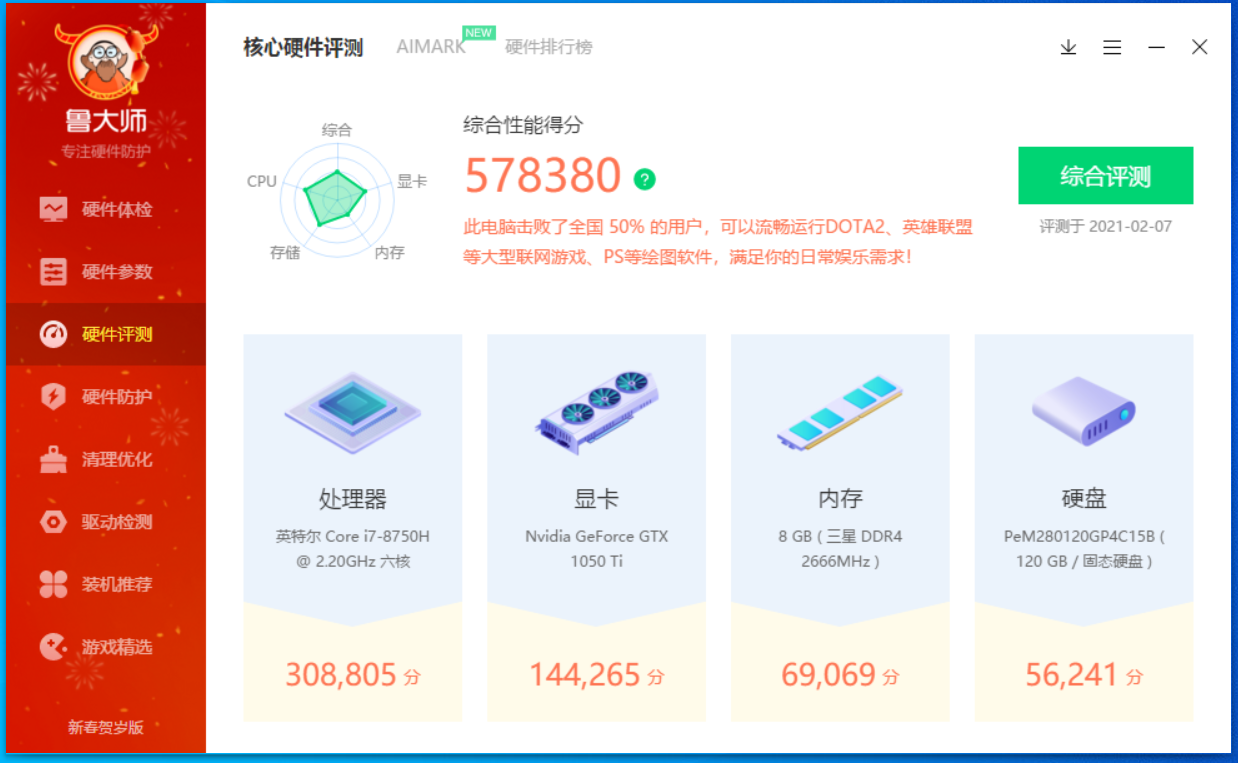Click NEW badge on AIMARK
This screenshot has width=1238, height=763.
pyautogui.click(x=478, y=32)
